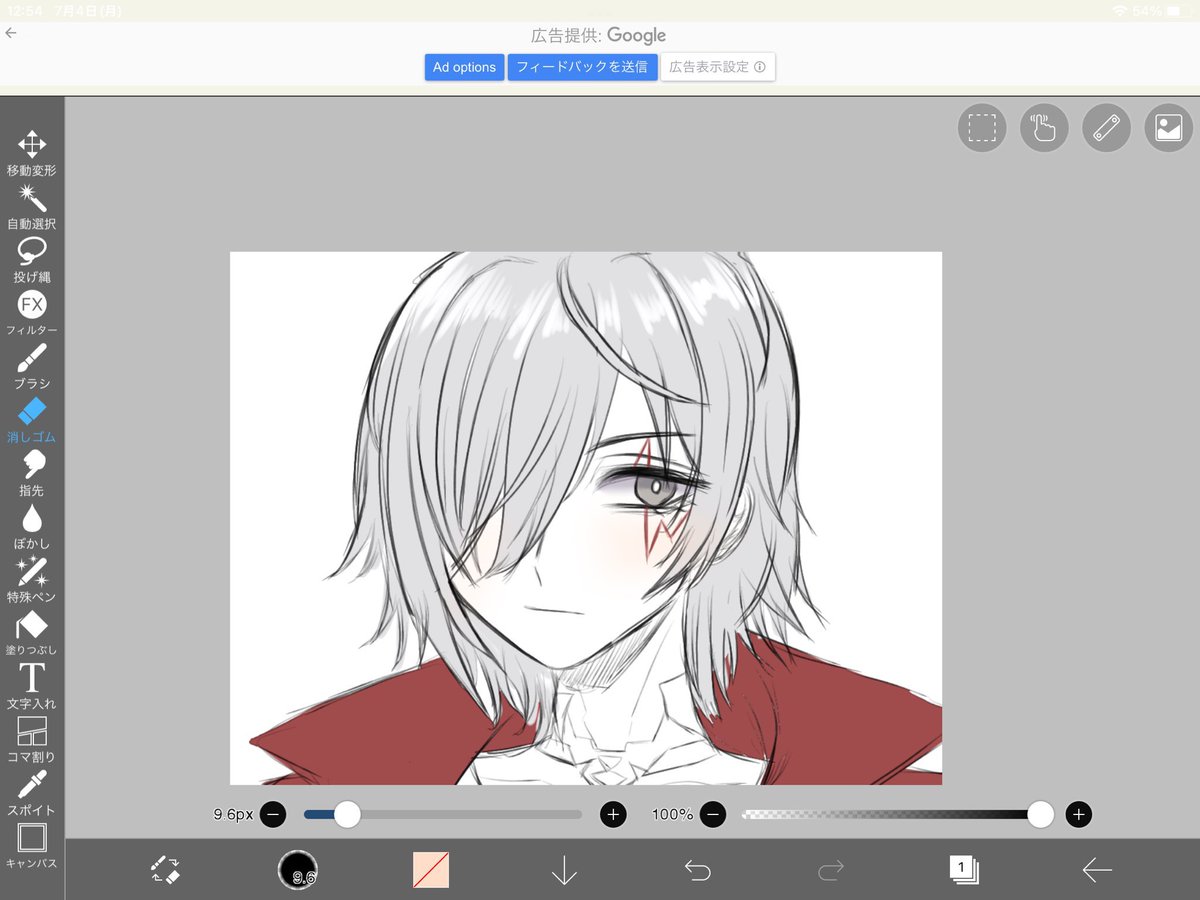Tap the back arrow at top left

click(11, 33)
